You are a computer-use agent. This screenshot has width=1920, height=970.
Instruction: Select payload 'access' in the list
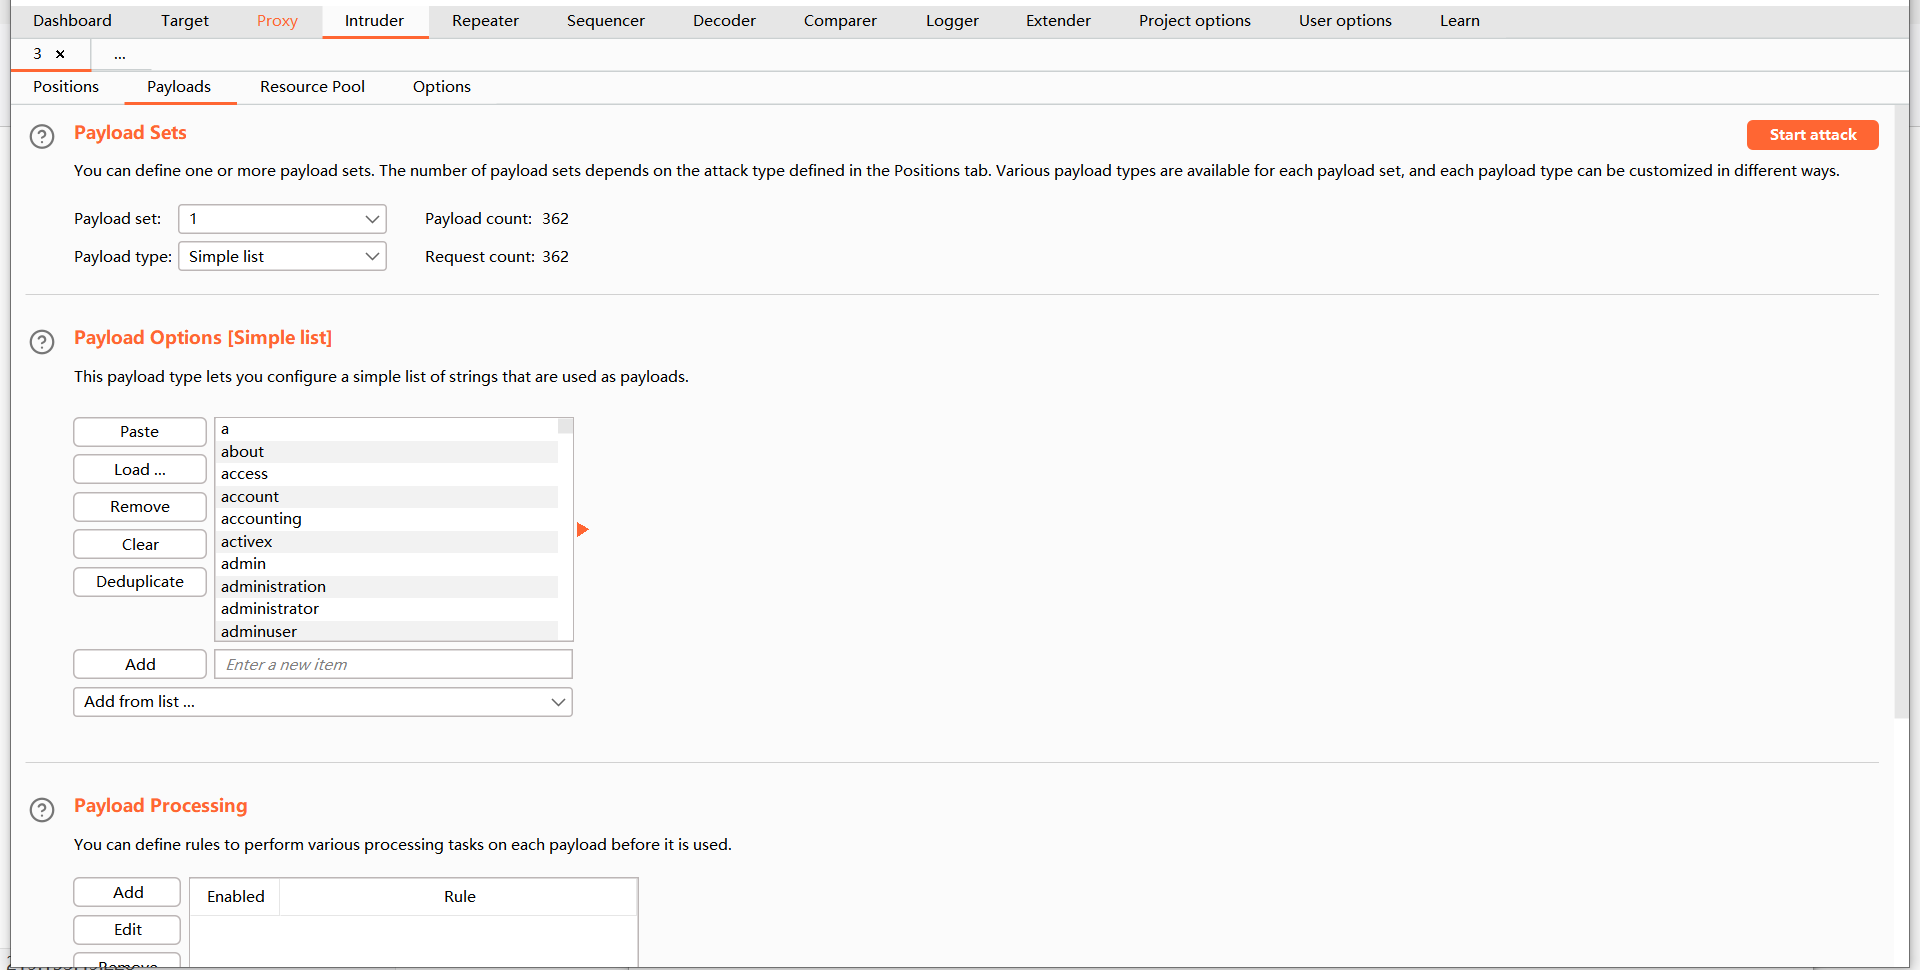point(386,474)
